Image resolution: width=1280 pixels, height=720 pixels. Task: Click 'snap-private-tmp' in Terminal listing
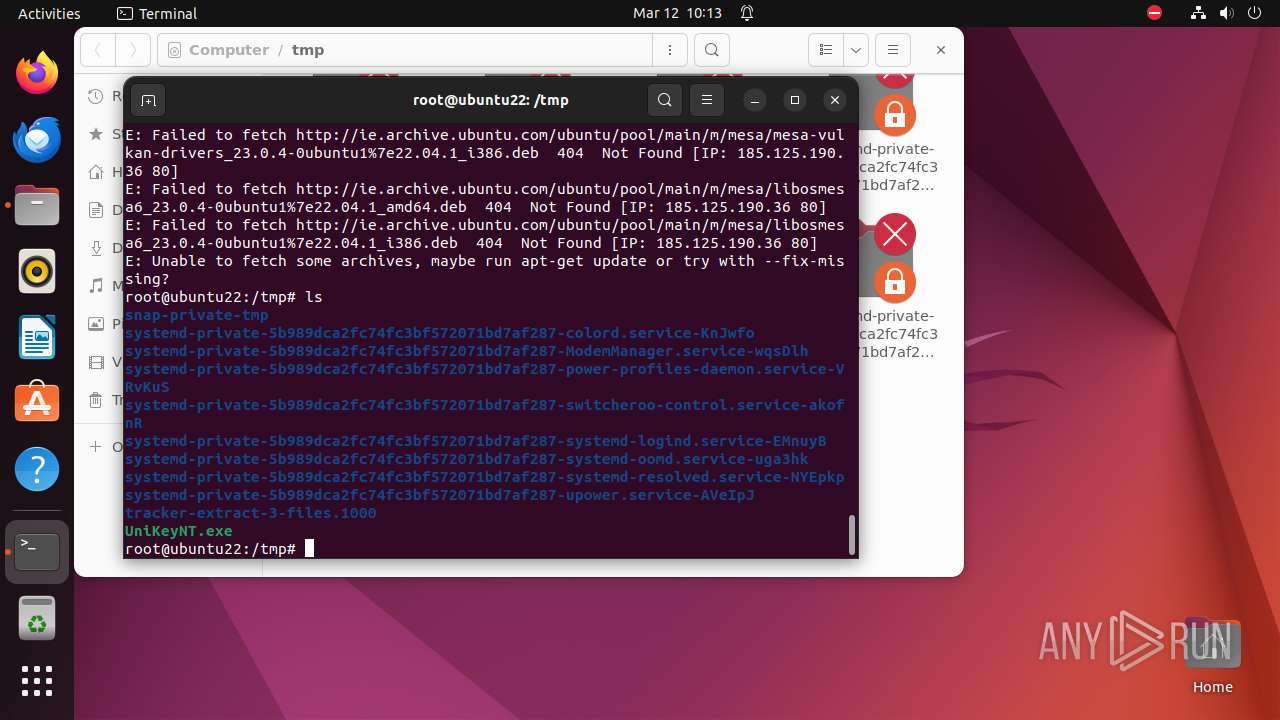coord(196,315)
